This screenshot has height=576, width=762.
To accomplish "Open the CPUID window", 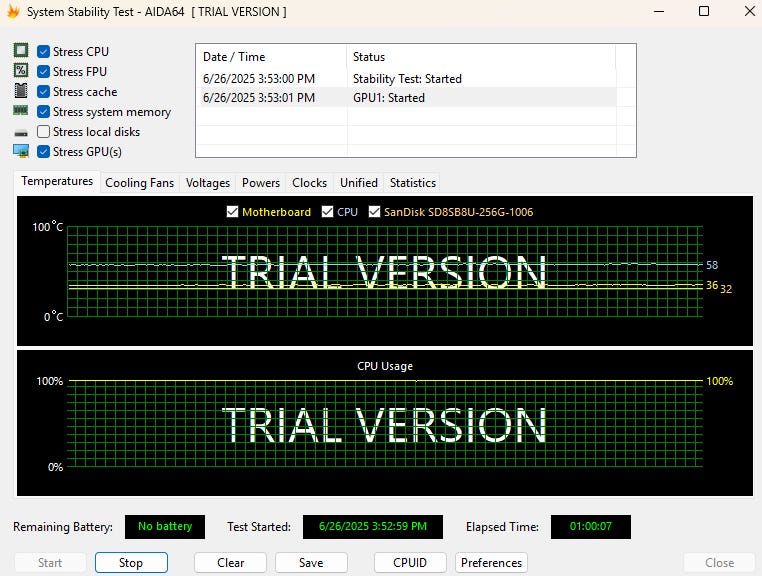I will point(411,562).
